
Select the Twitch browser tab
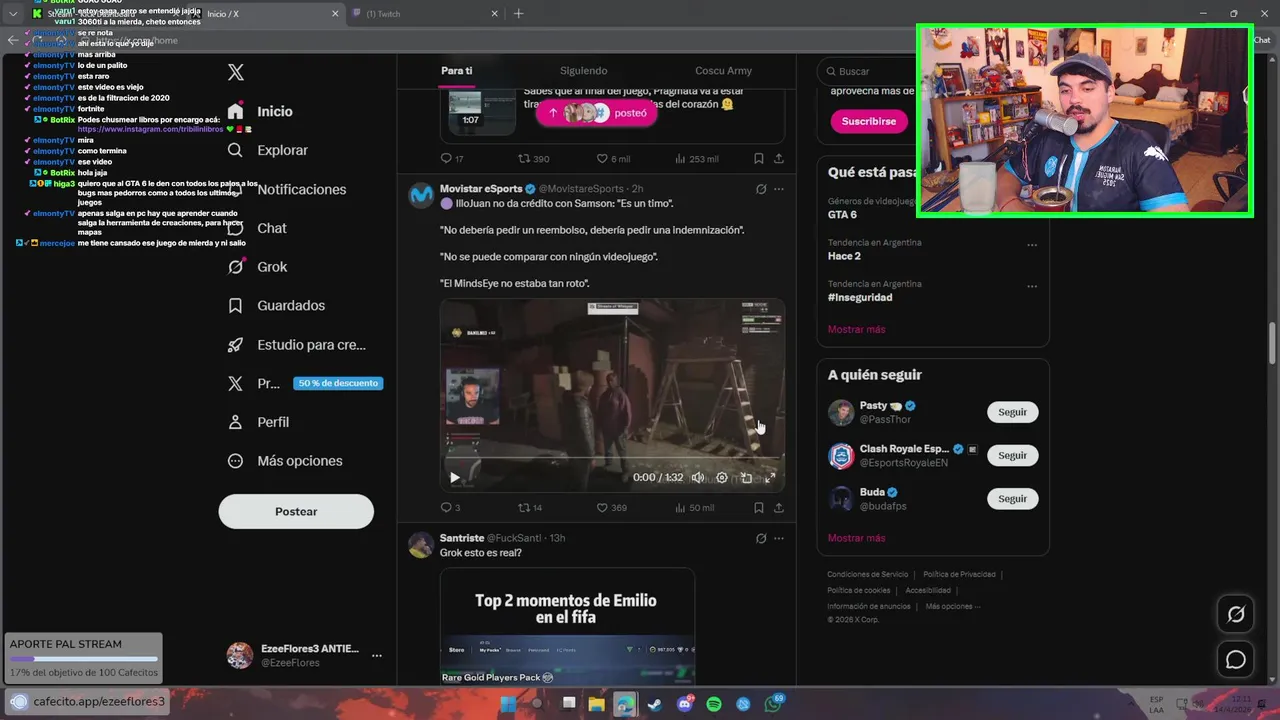[x=425, y=14]
